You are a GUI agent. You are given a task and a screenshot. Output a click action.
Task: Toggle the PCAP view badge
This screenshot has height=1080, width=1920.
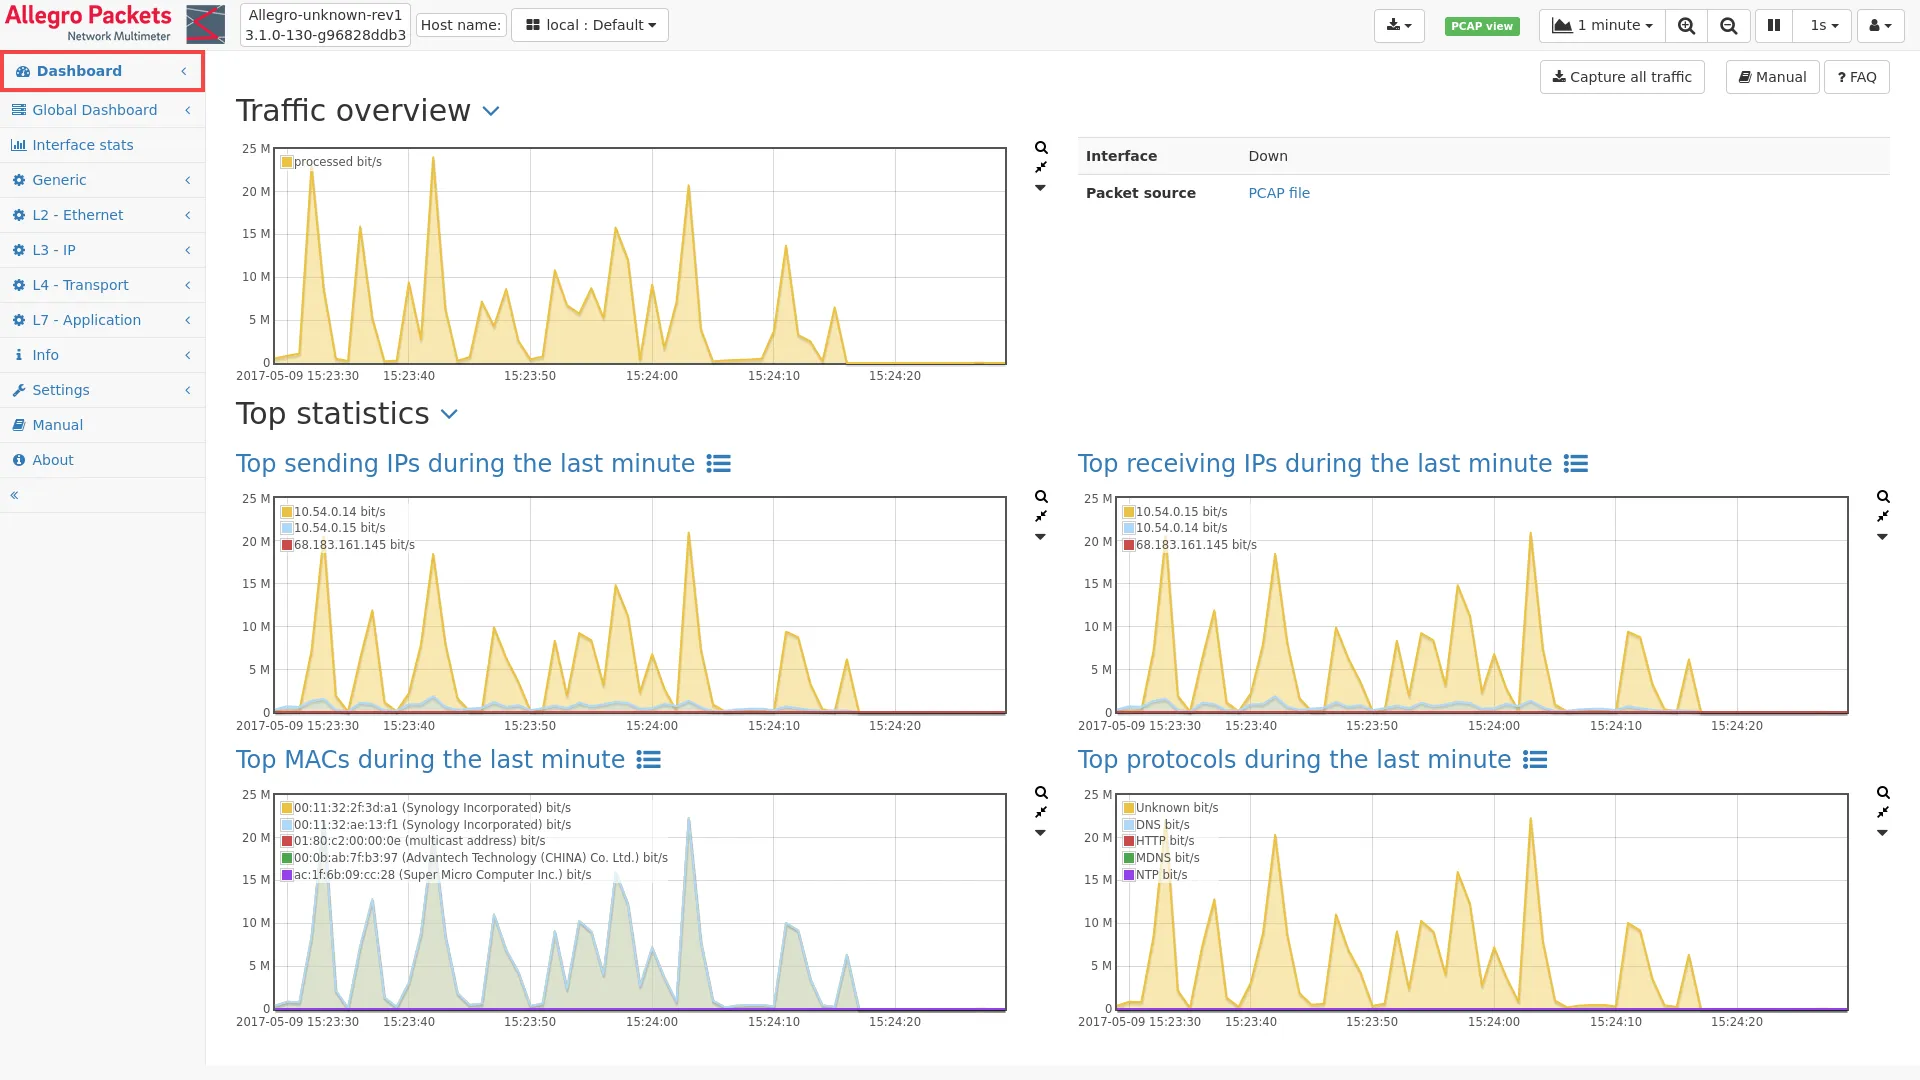point(1481,26)
